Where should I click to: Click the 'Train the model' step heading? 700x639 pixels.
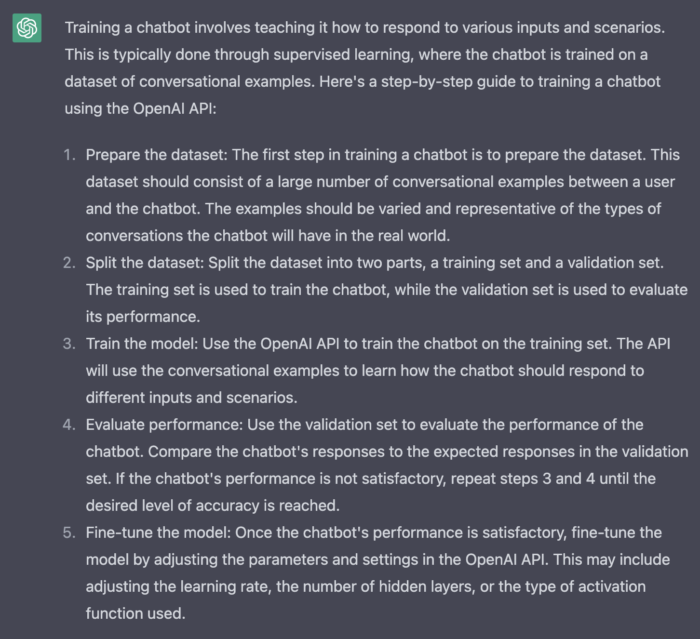(142, 344)
